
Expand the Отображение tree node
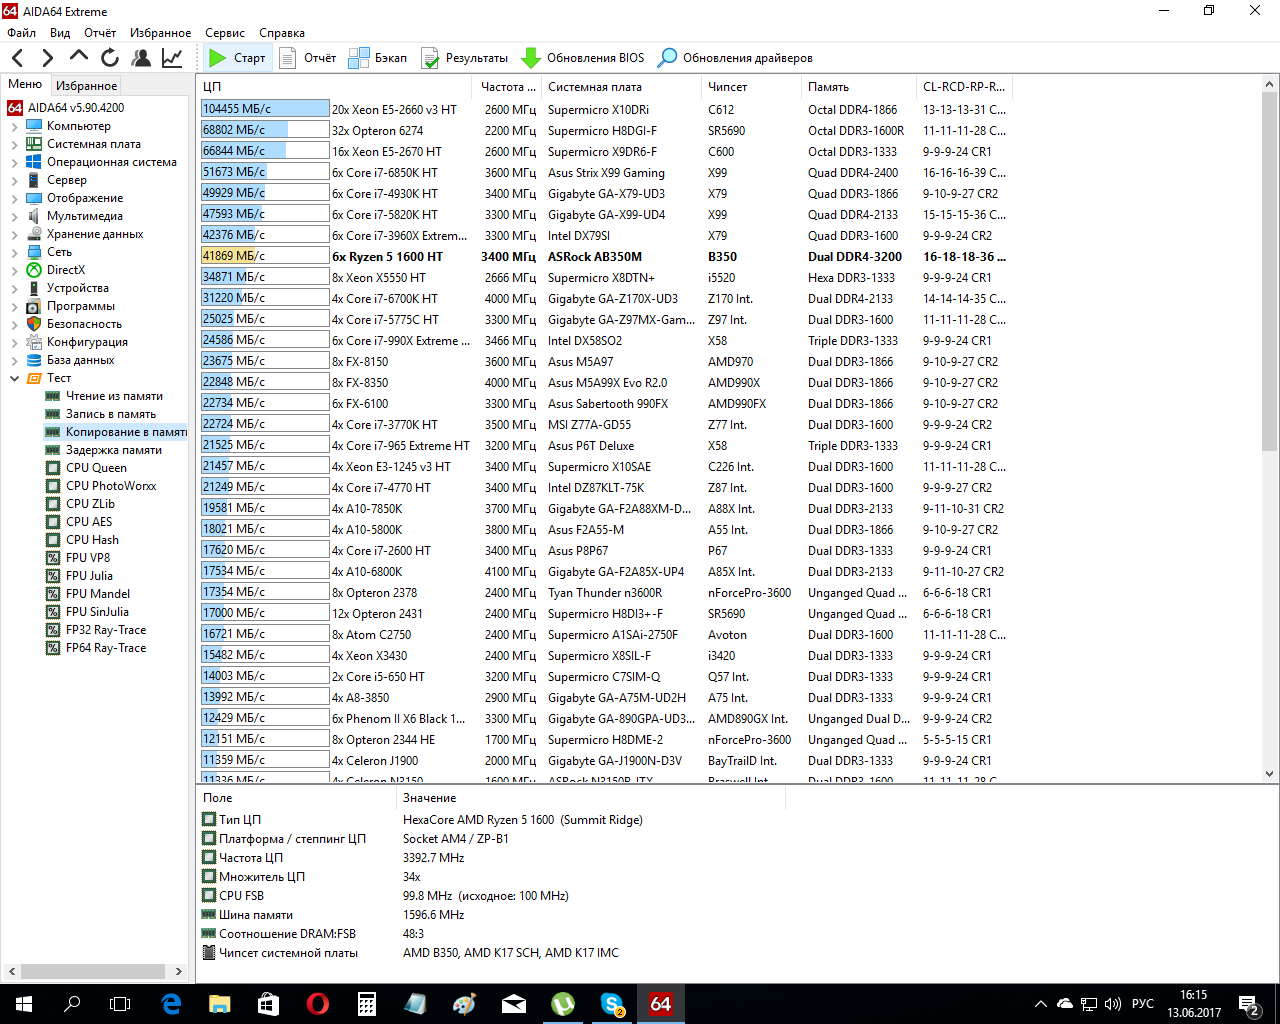coord(14,199)
